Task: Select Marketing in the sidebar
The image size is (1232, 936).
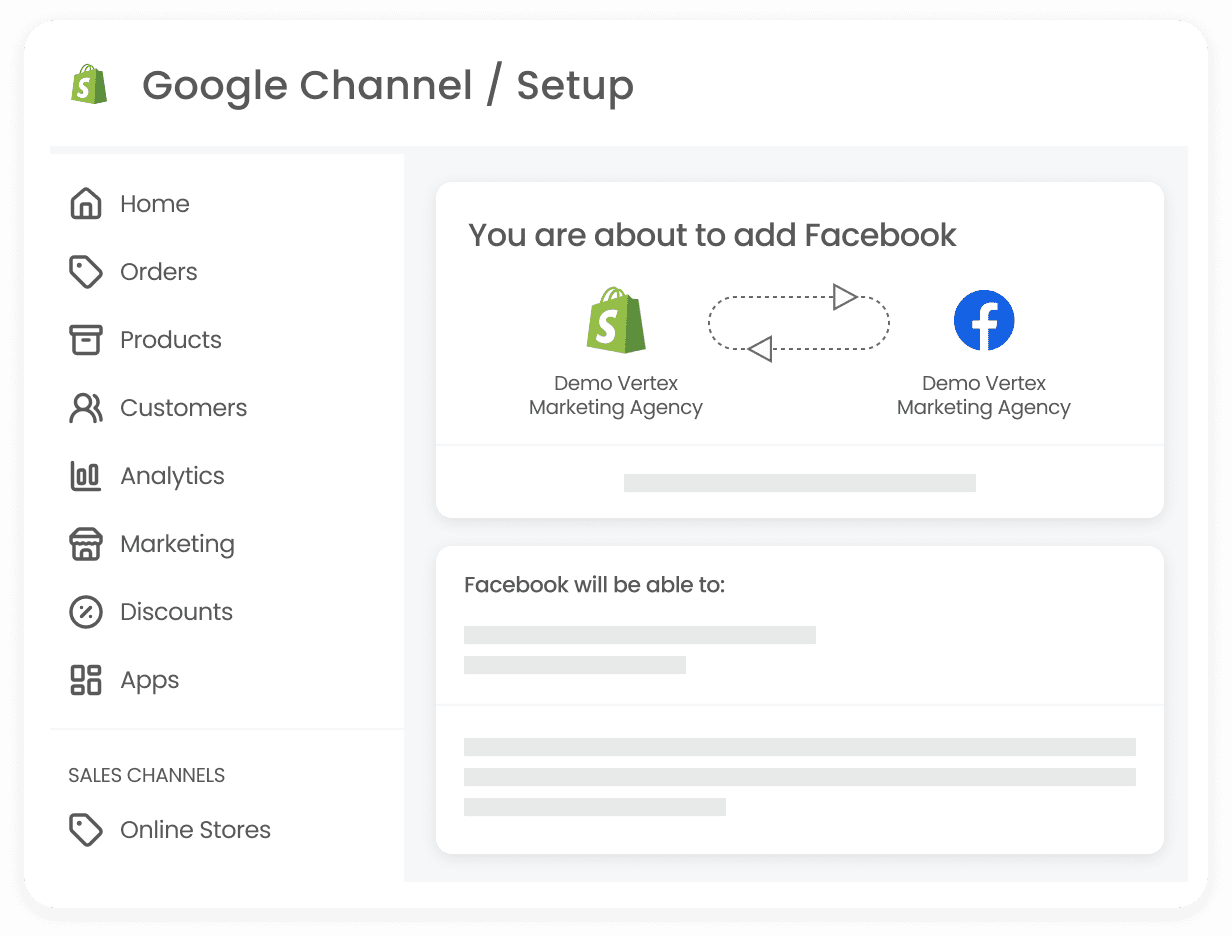Action: [177, 545]
